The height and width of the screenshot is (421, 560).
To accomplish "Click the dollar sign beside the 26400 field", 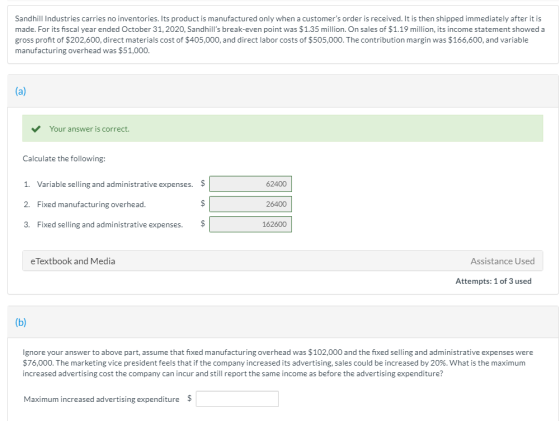I will coord(202,203).
